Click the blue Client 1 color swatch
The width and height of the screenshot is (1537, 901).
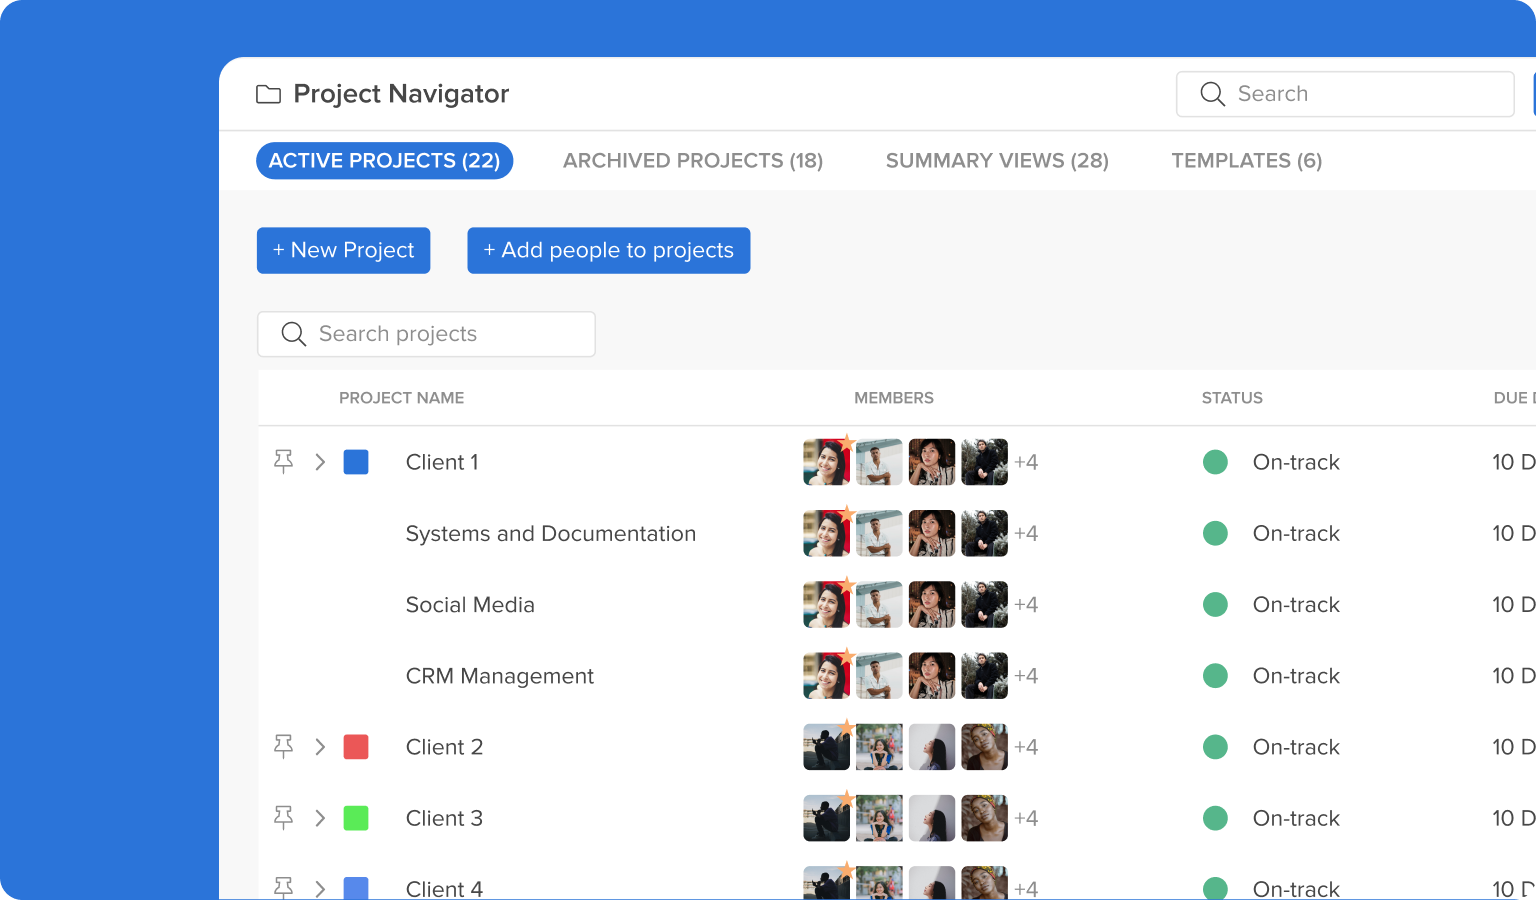point(356,462)
